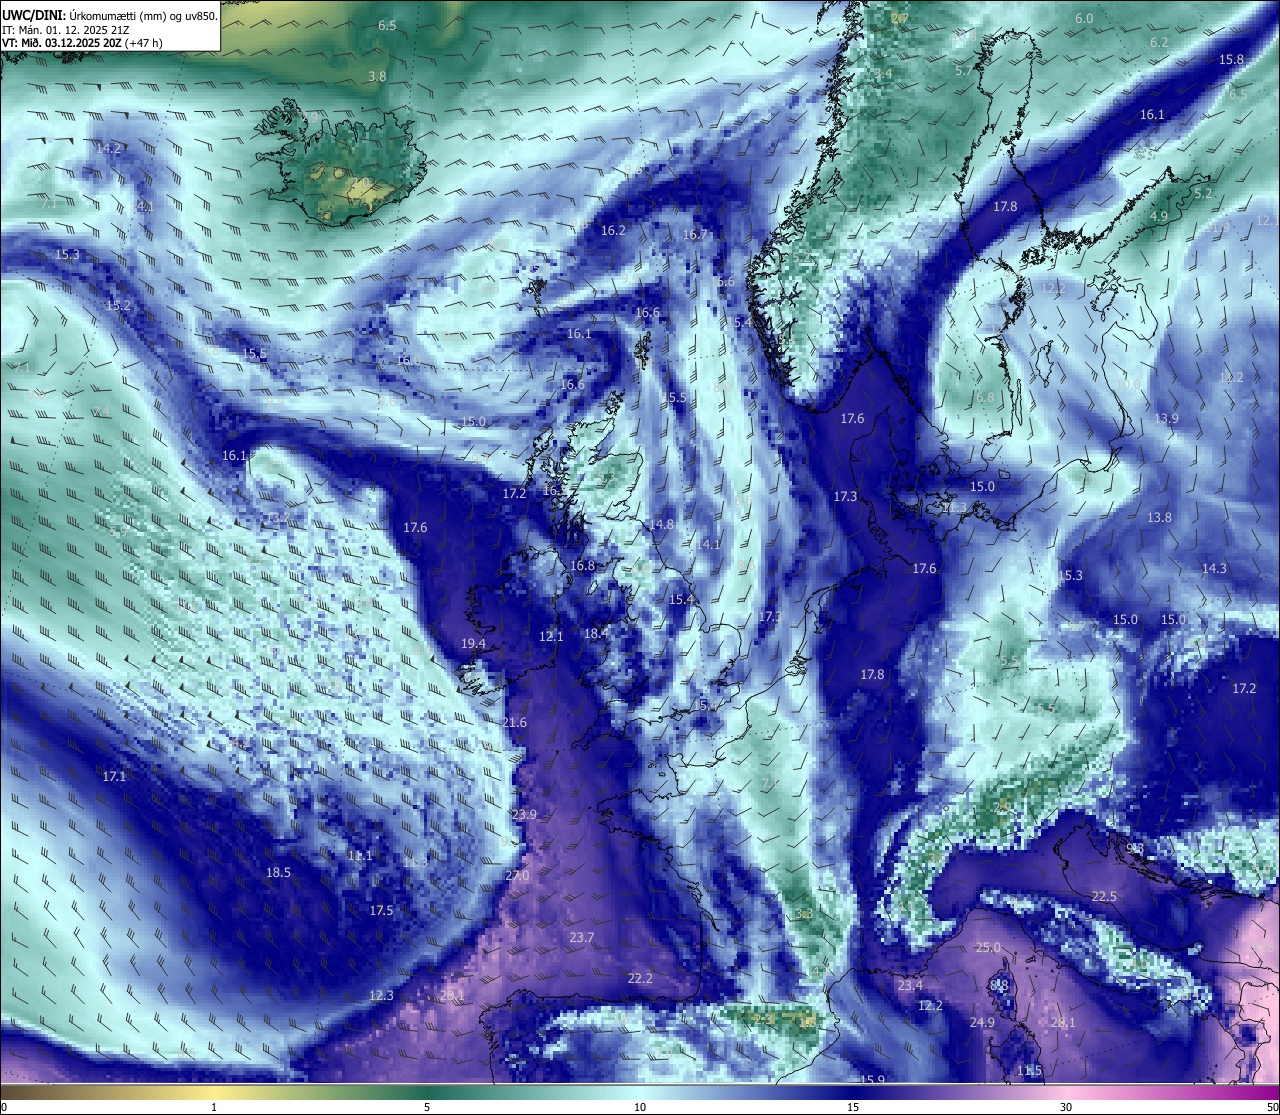Click the '50' label at the end of the colour scale
The image size is (1280, 1115).
click(1272, 1107)
